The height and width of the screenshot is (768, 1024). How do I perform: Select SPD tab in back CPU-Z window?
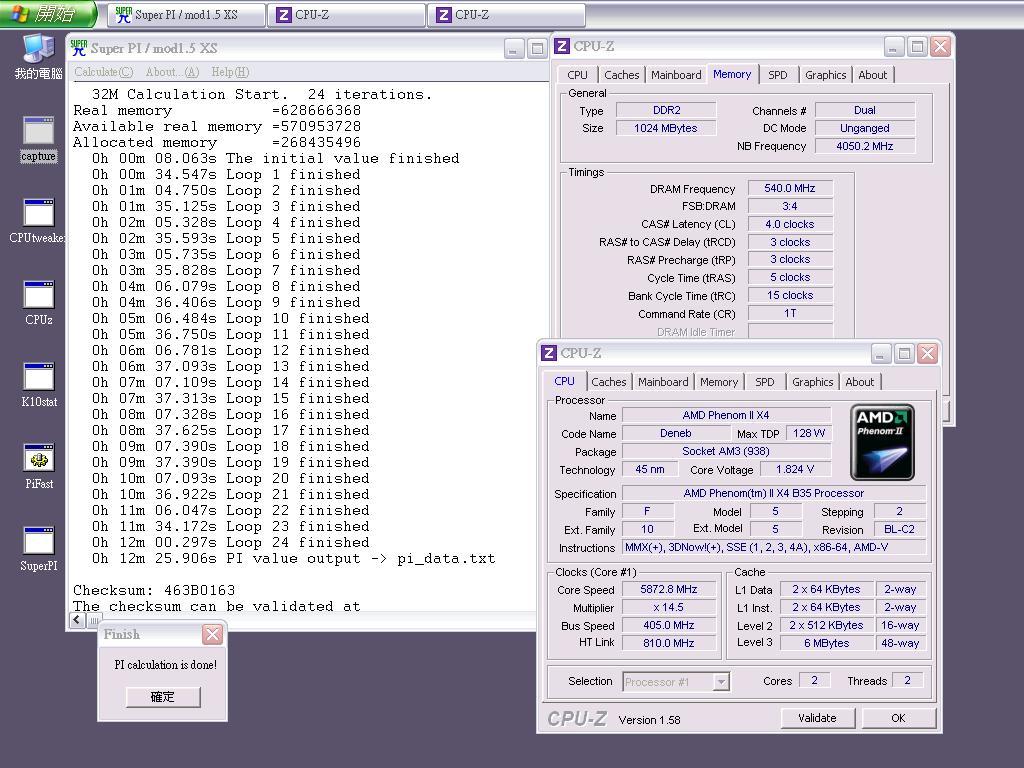777,75
